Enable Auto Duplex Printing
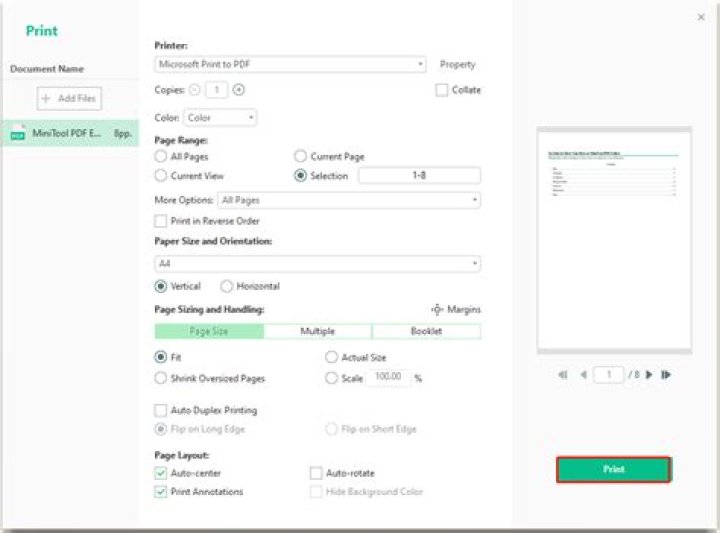The image size is (720, 533). point(160,410)
